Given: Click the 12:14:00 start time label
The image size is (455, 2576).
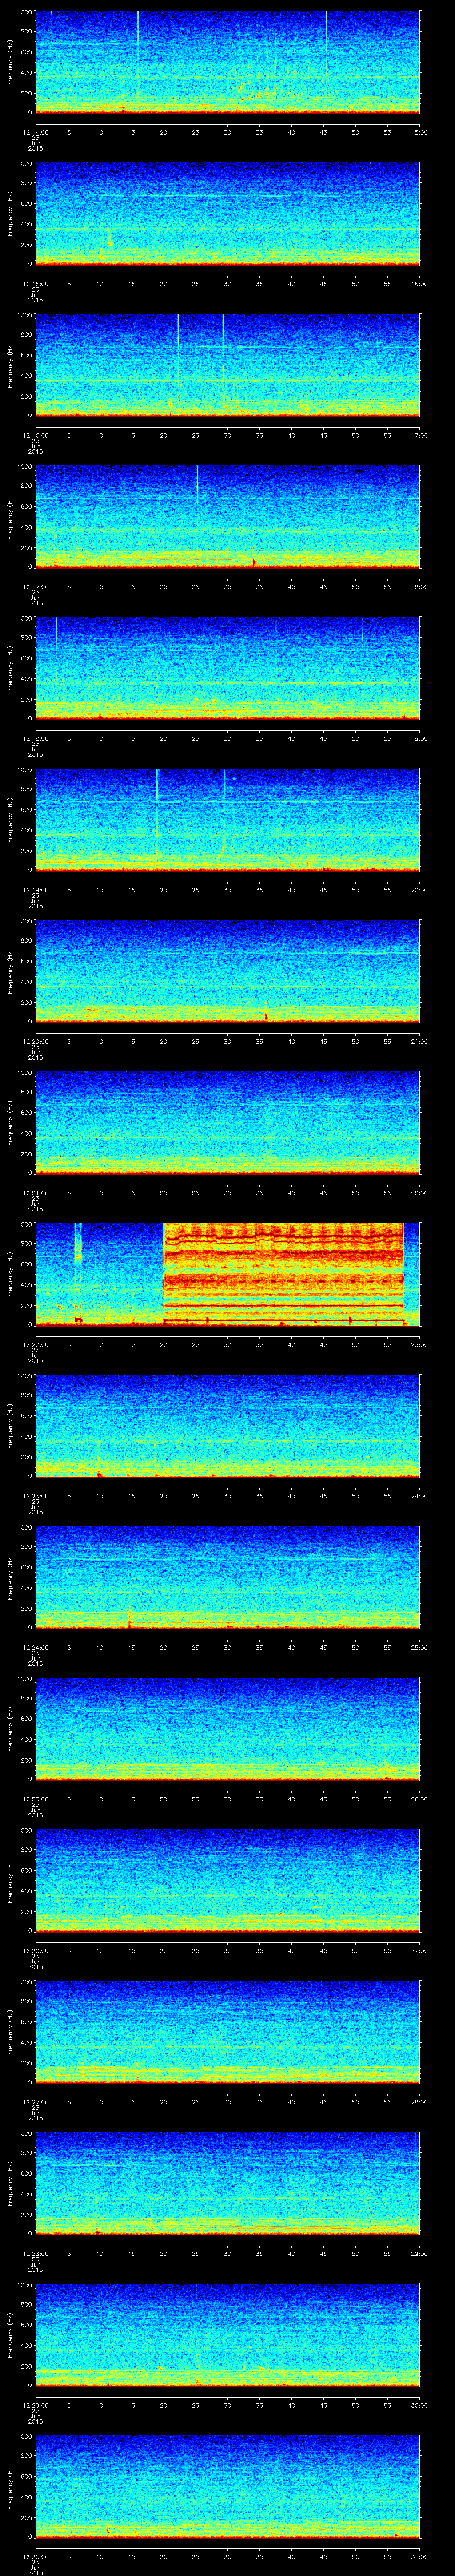Looking at the screenshot, I should click(36, 132).
